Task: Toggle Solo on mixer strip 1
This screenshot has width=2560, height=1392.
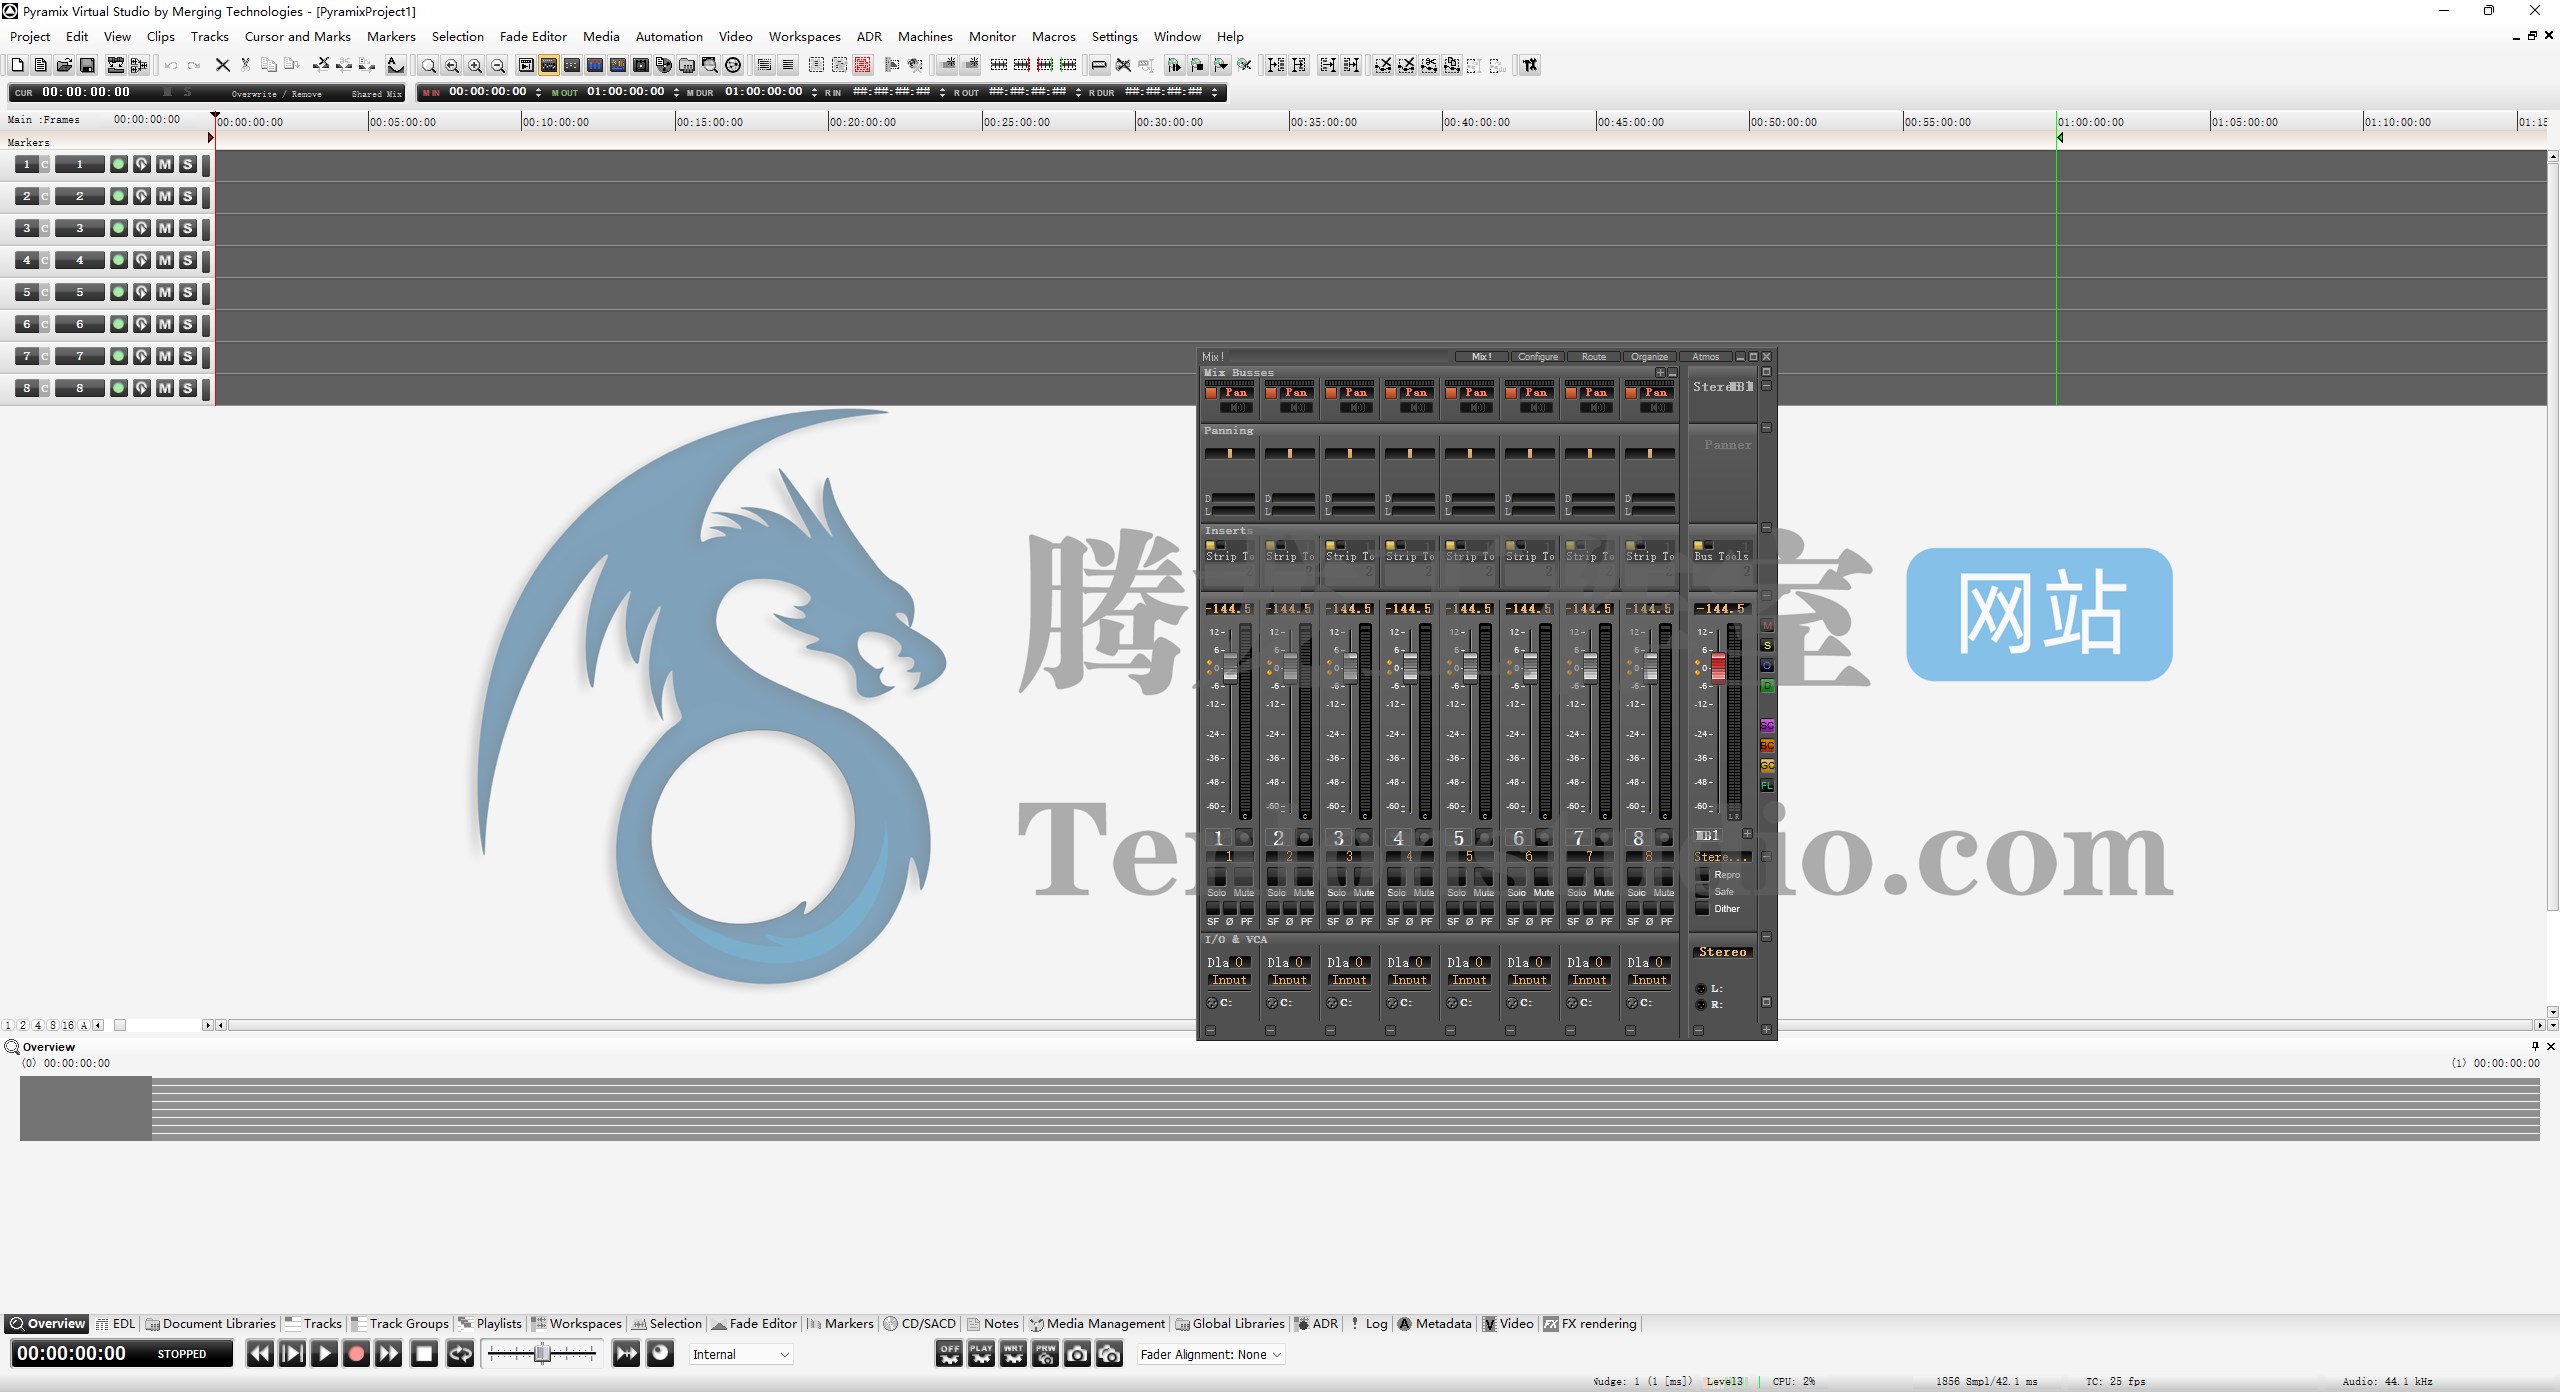Action: tap(1216, 878)
